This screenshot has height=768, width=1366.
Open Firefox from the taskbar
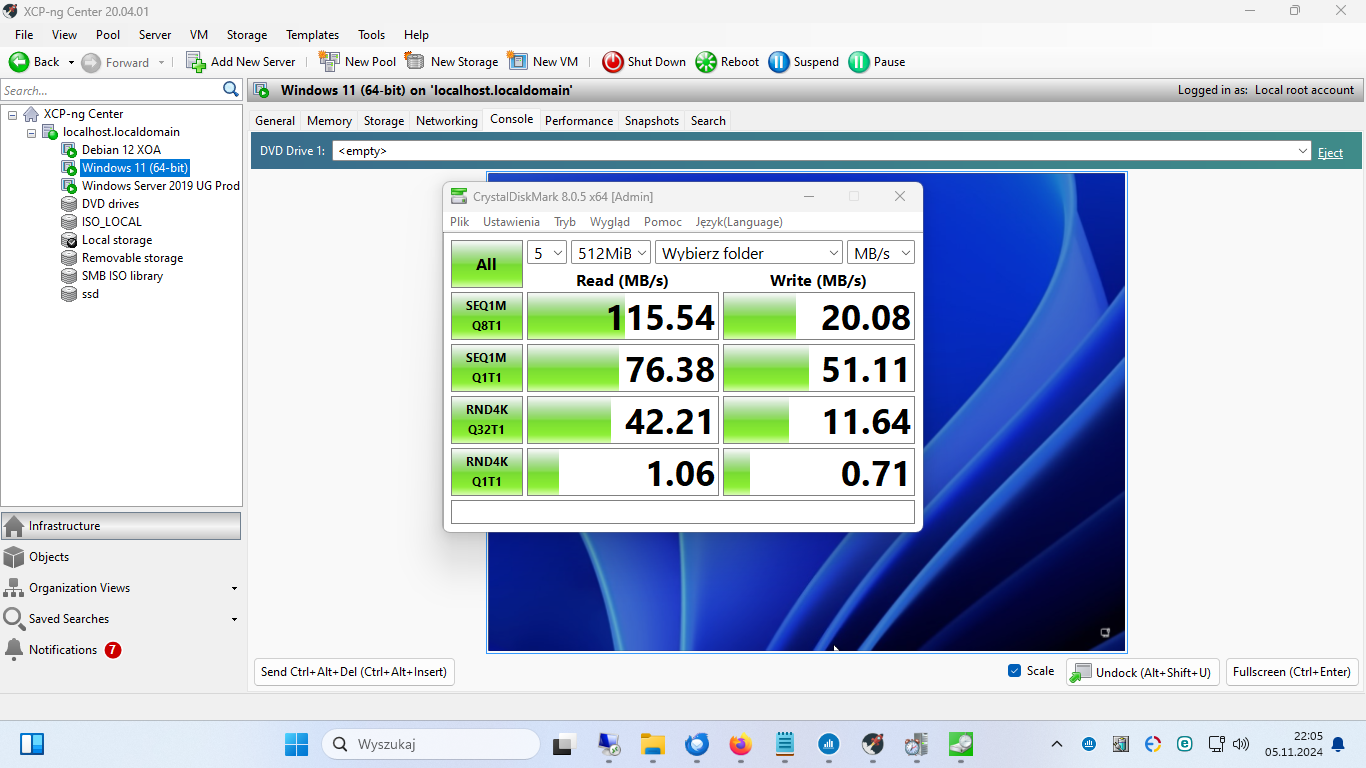click(741, 744)
